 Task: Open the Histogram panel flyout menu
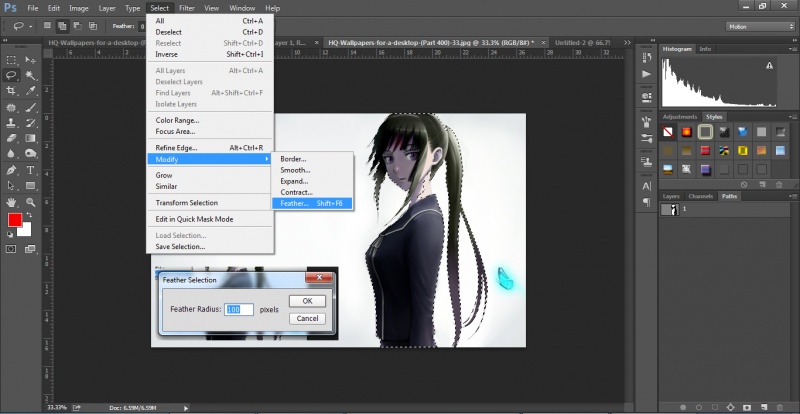[x=789, y=48]
